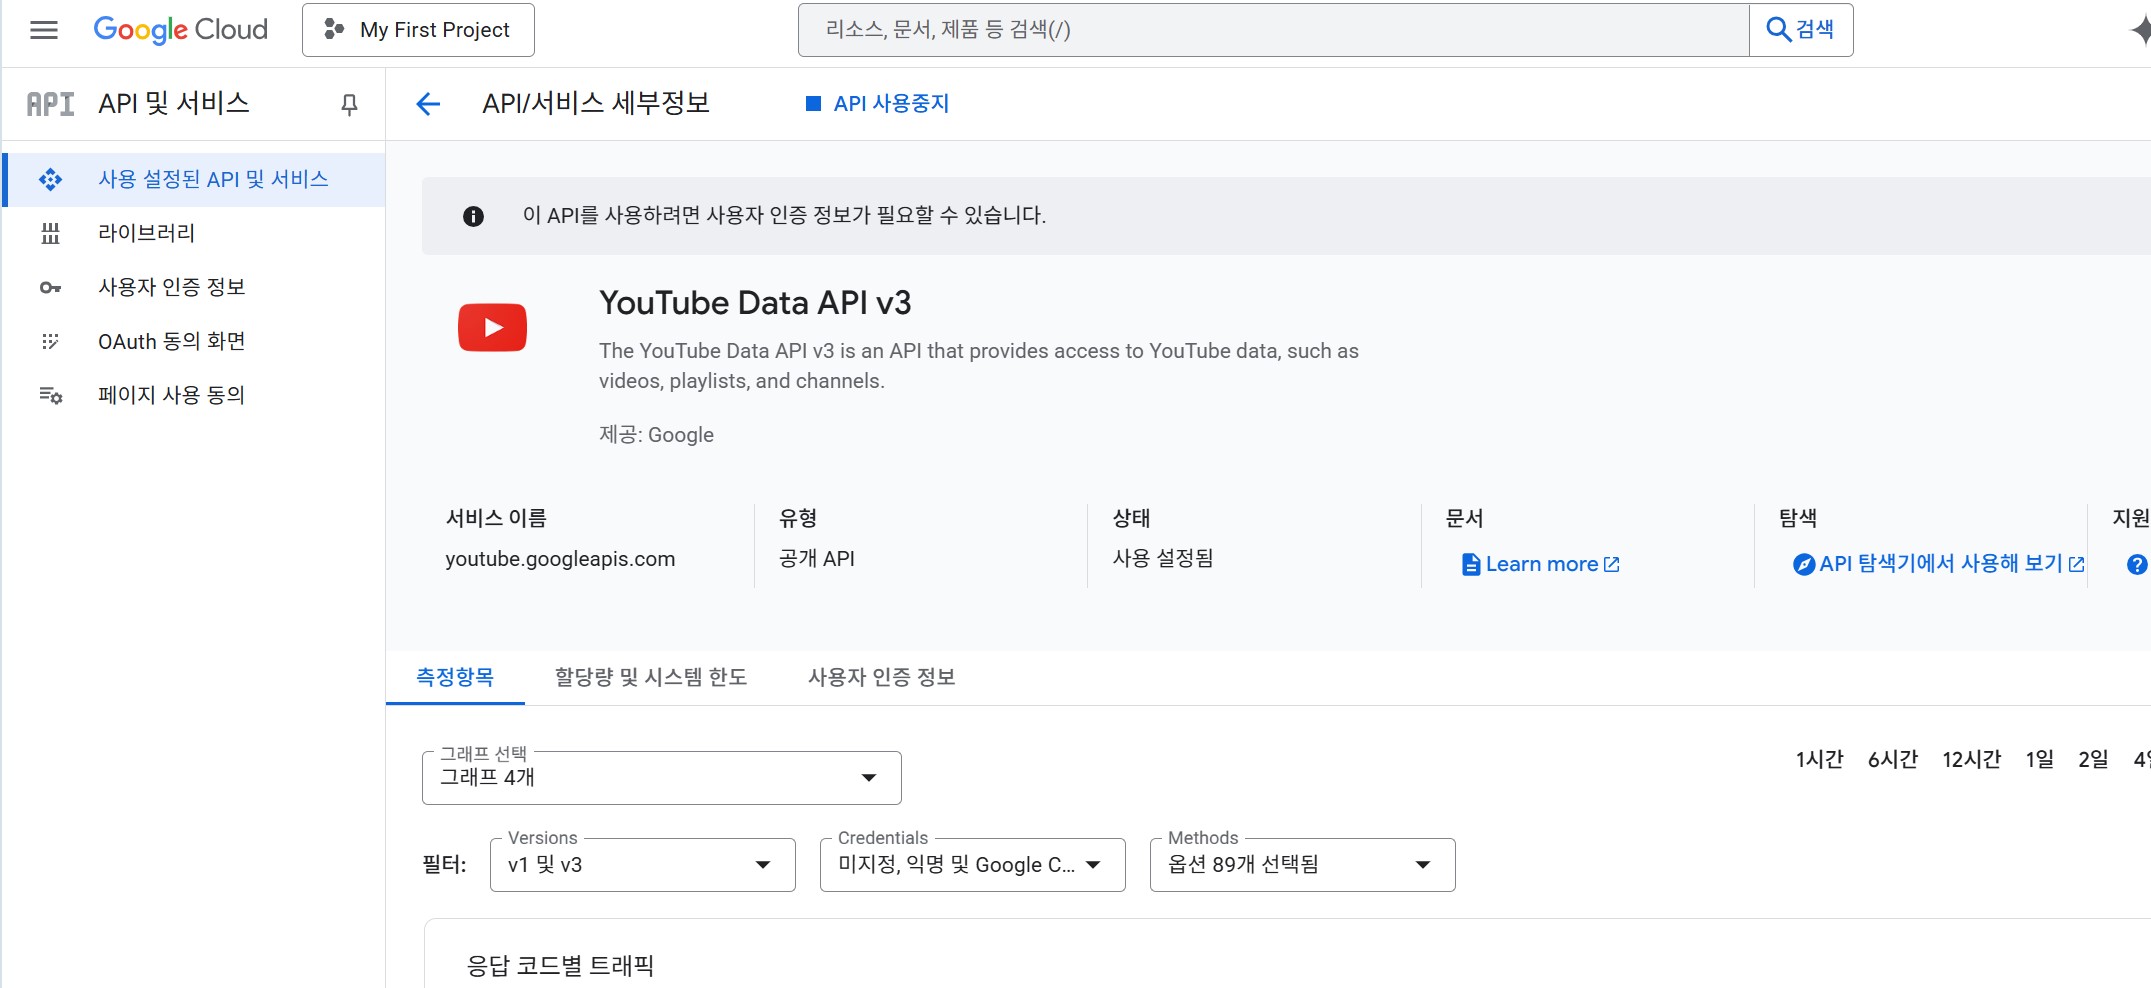2151x988 pixels.
Task: Pin the API and services sidebar
Action: 349,104
